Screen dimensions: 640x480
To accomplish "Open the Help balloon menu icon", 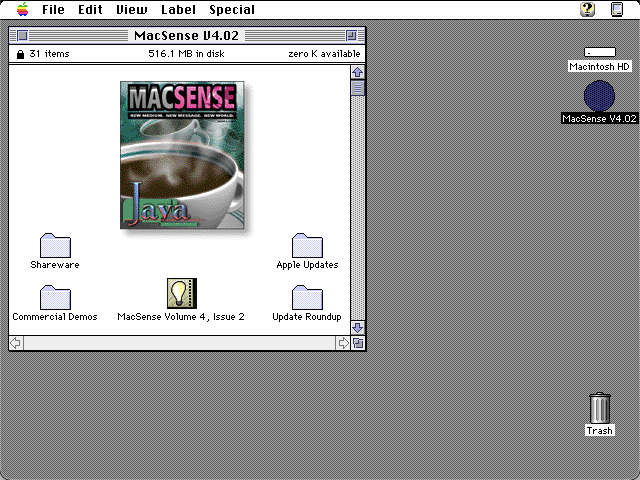I will pos(587,9).
